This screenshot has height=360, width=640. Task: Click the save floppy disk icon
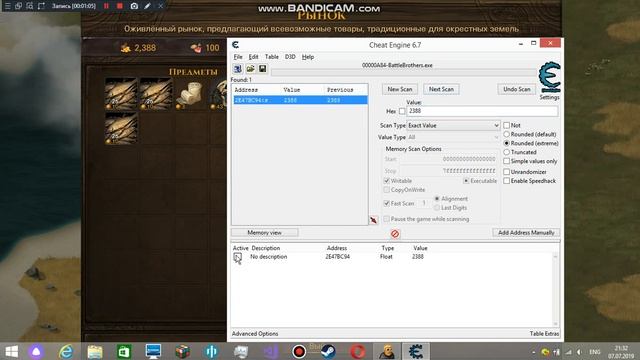[x=262, y=69]
